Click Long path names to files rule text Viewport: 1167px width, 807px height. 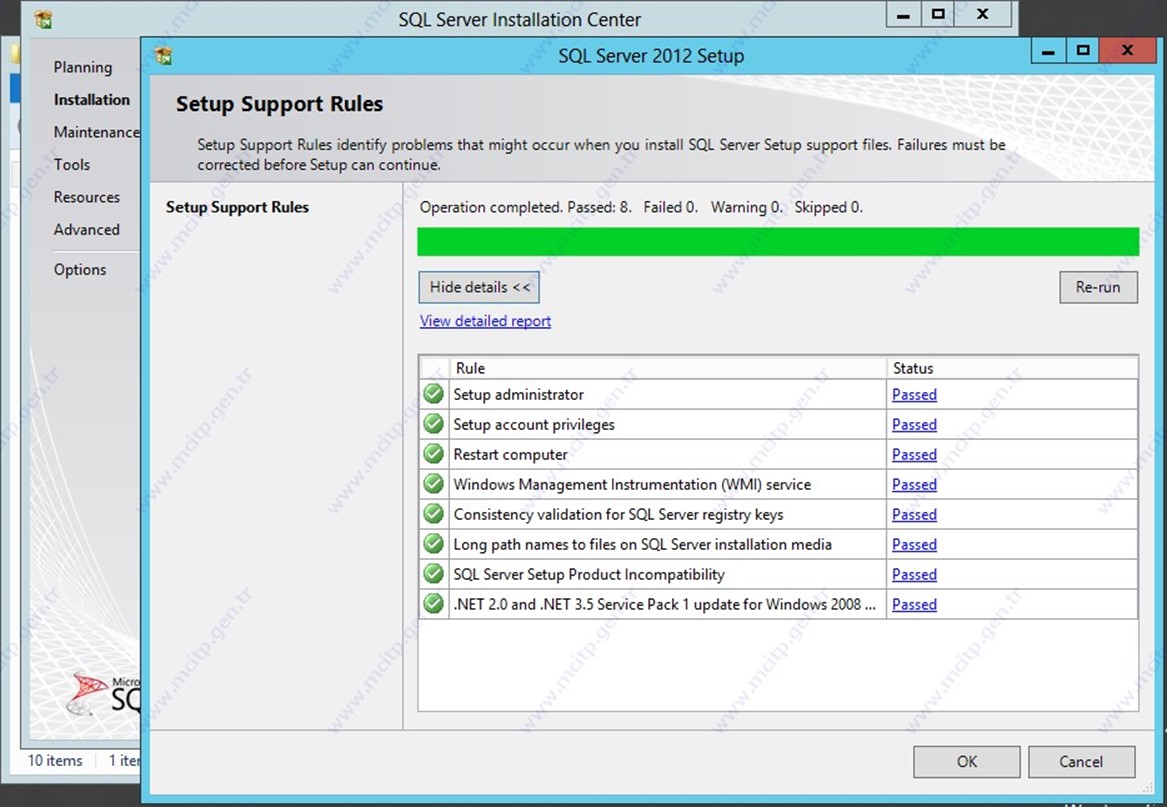[x=643, y=544]
